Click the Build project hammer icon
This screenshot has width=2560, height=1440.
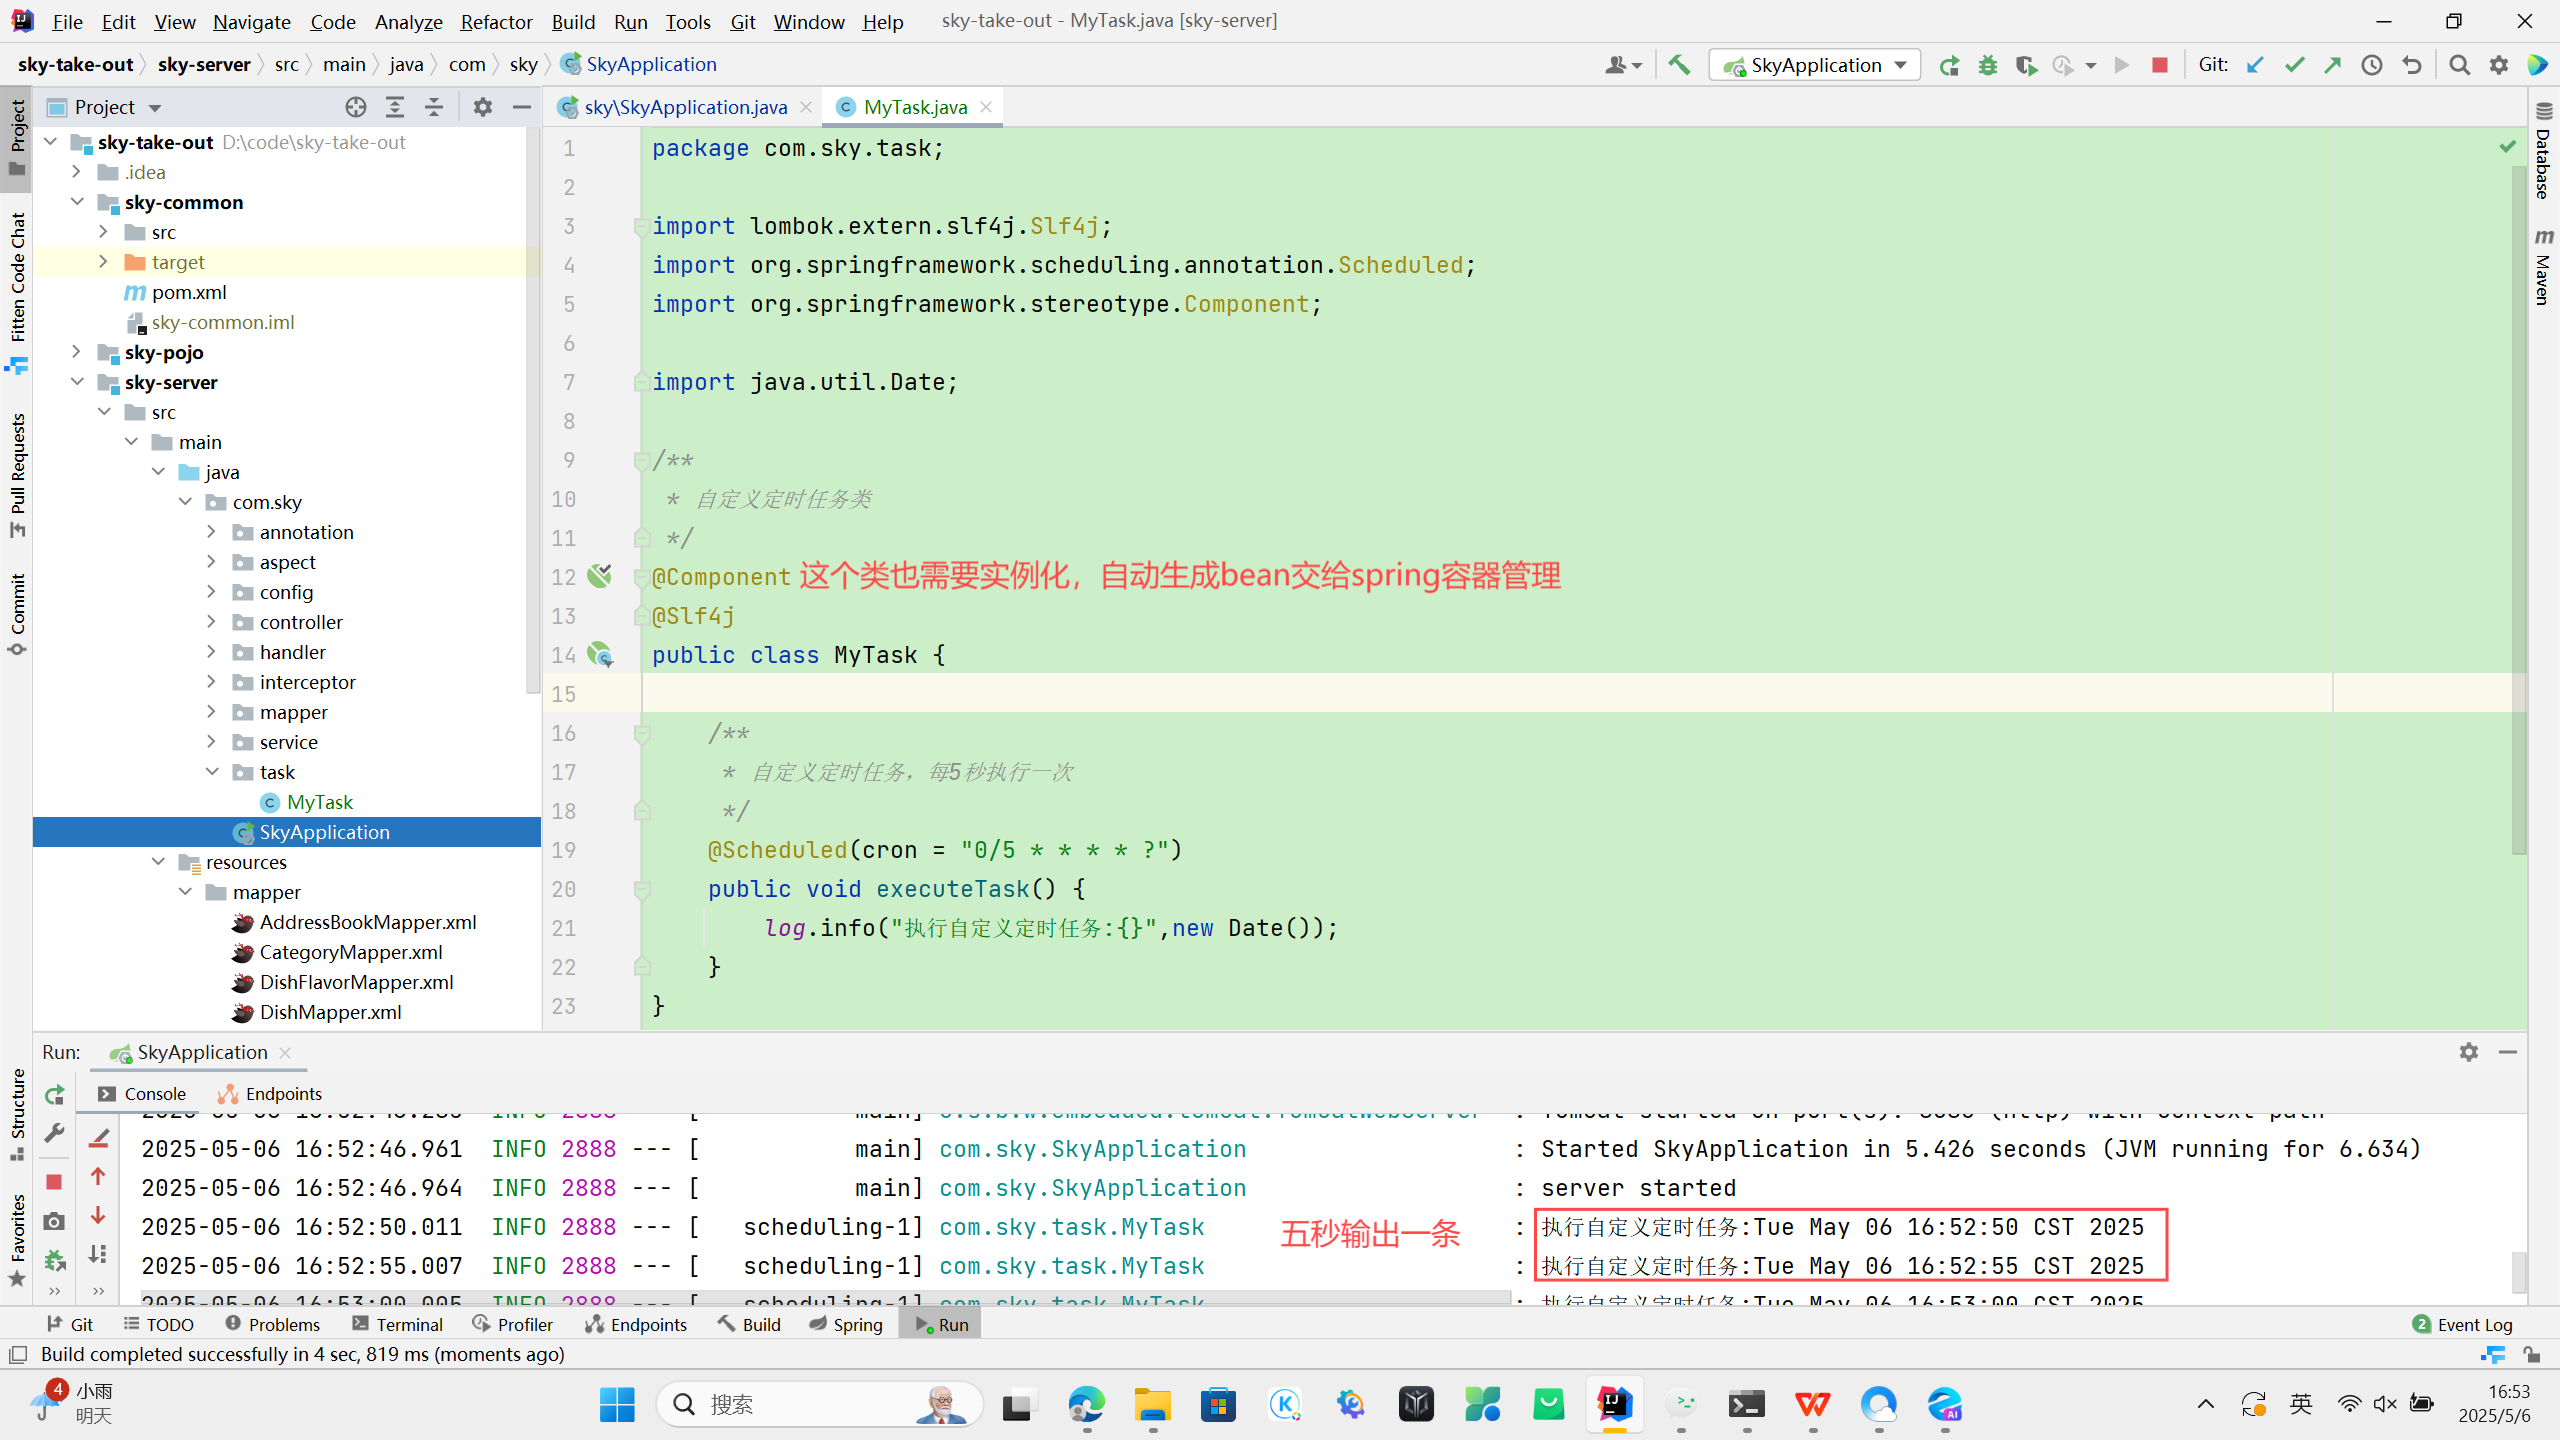pyautogui.click(x=1679, y=65)
